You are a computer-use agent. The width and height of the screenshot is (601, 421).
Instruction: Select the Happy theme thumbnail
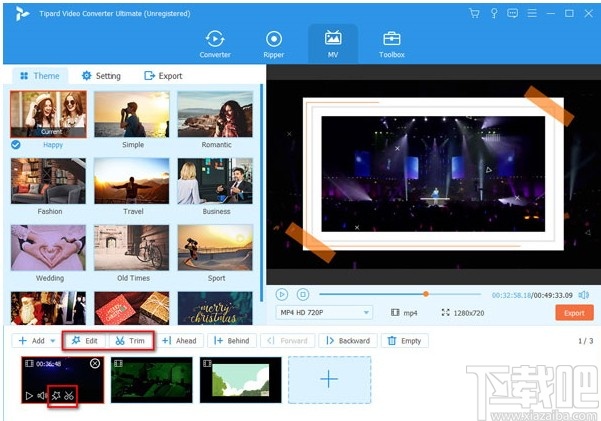(48, 114)
